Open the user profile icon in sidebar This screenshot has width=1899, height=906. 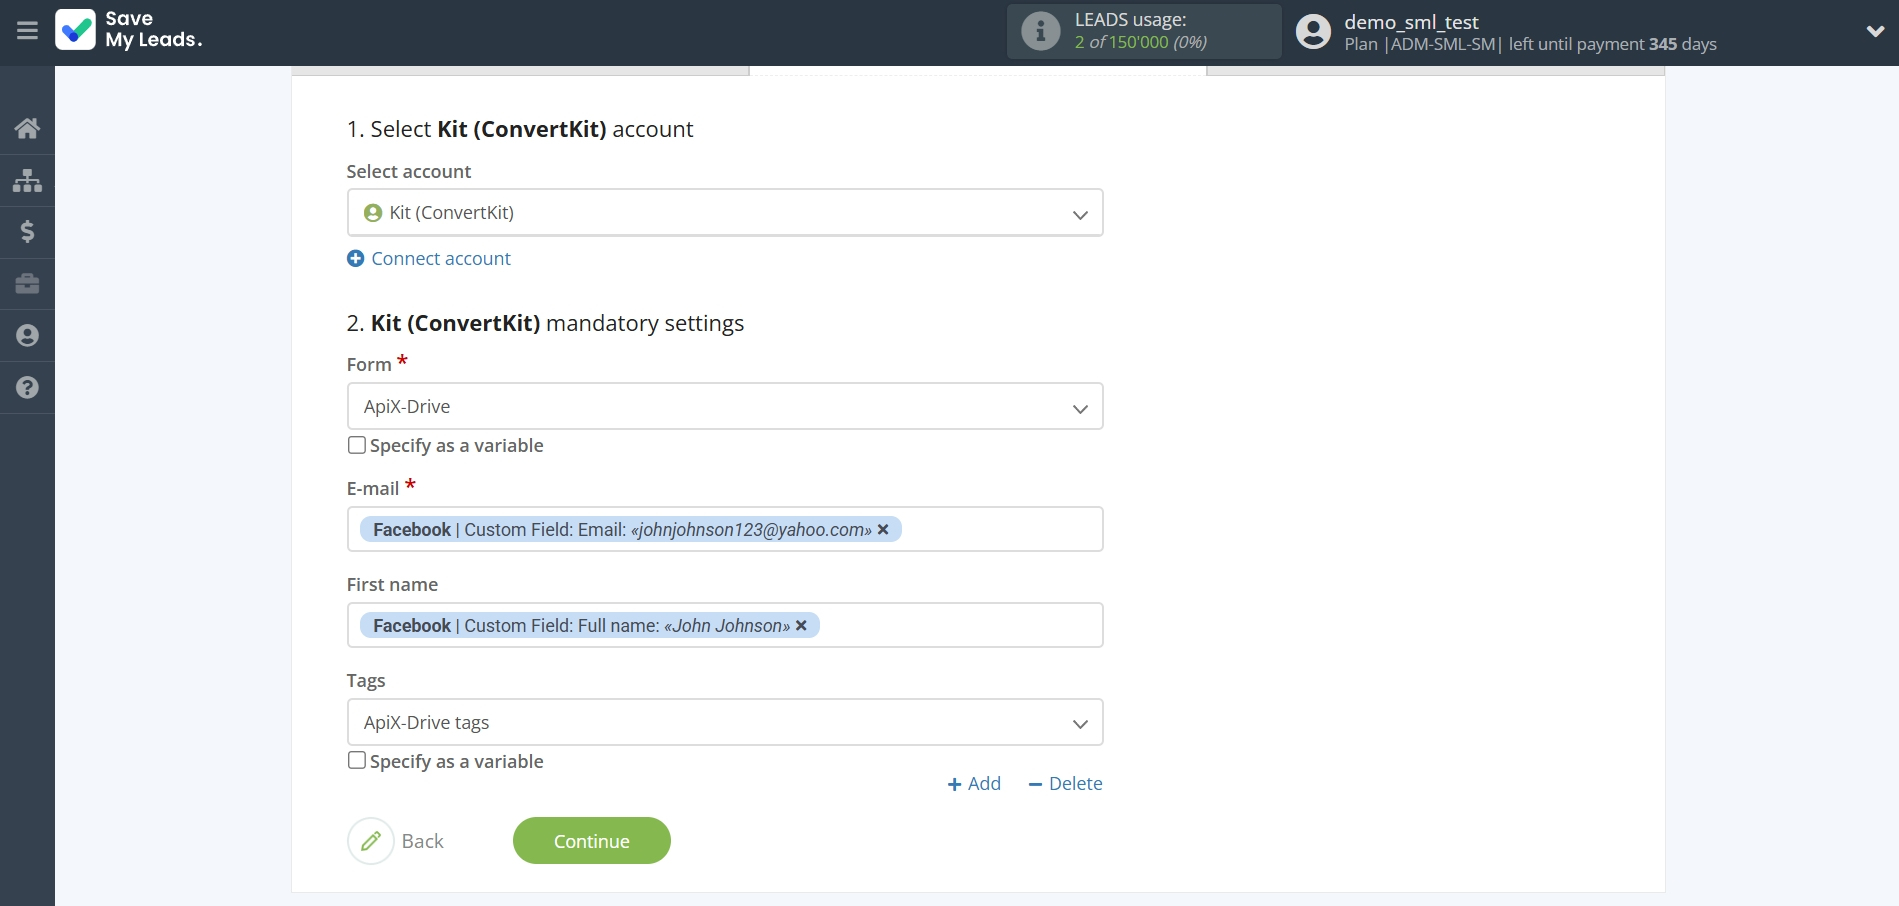pos(27,335)
